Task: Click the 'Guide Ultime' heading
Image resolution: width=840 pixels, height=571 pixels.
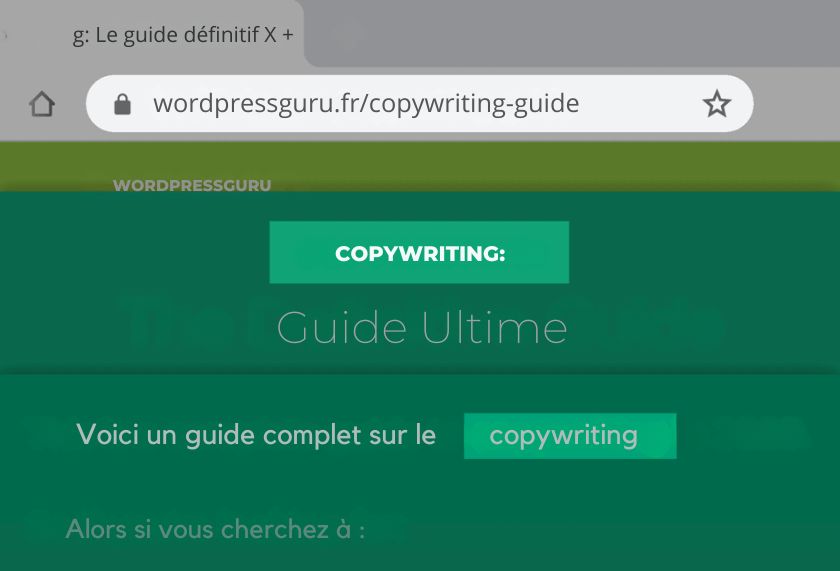Action: click(422, 327)
